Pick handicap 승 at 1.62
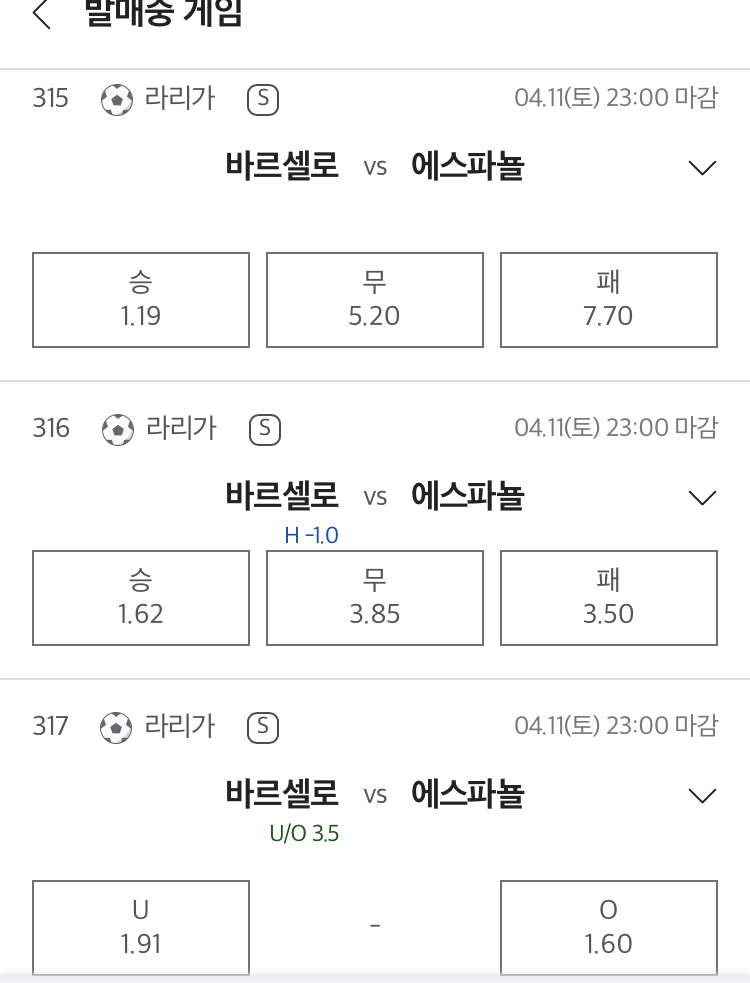Screen dimensions: 750x983 tap(141, 597)
